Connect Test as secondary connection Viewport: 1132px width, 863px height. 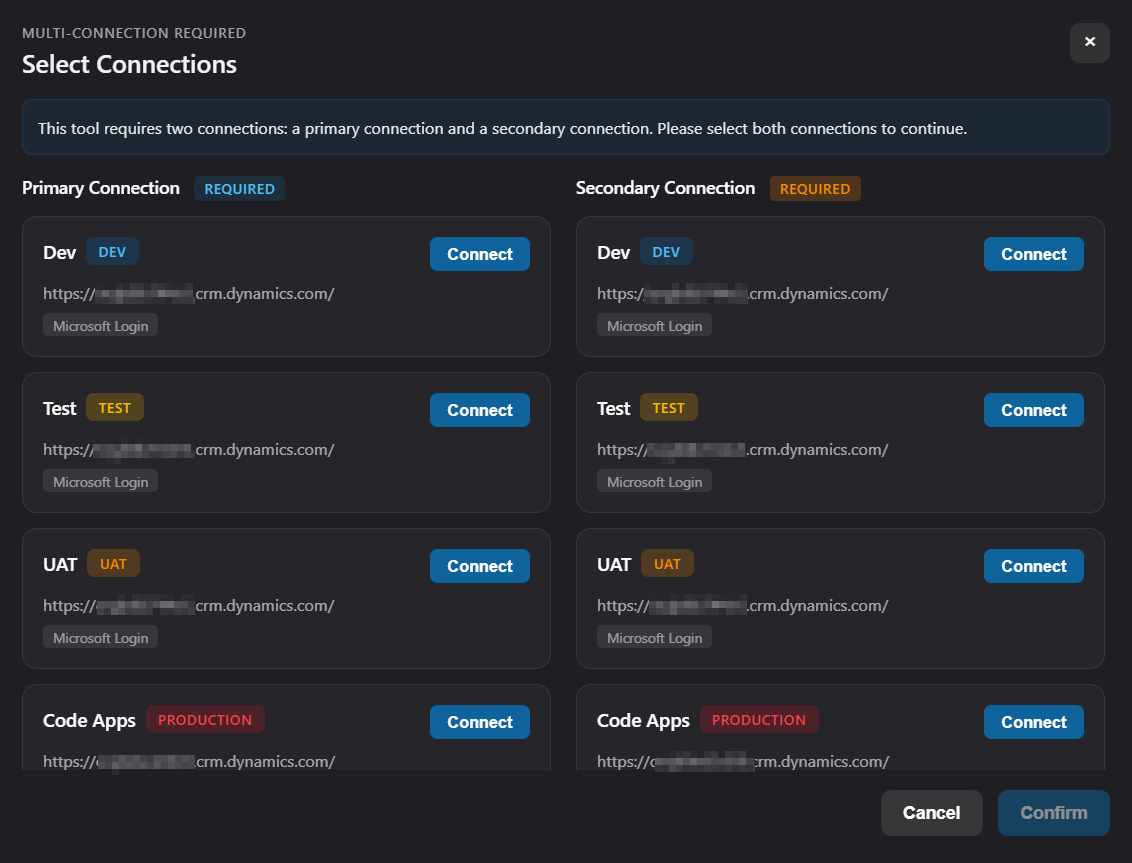[x=1033, y=410]
